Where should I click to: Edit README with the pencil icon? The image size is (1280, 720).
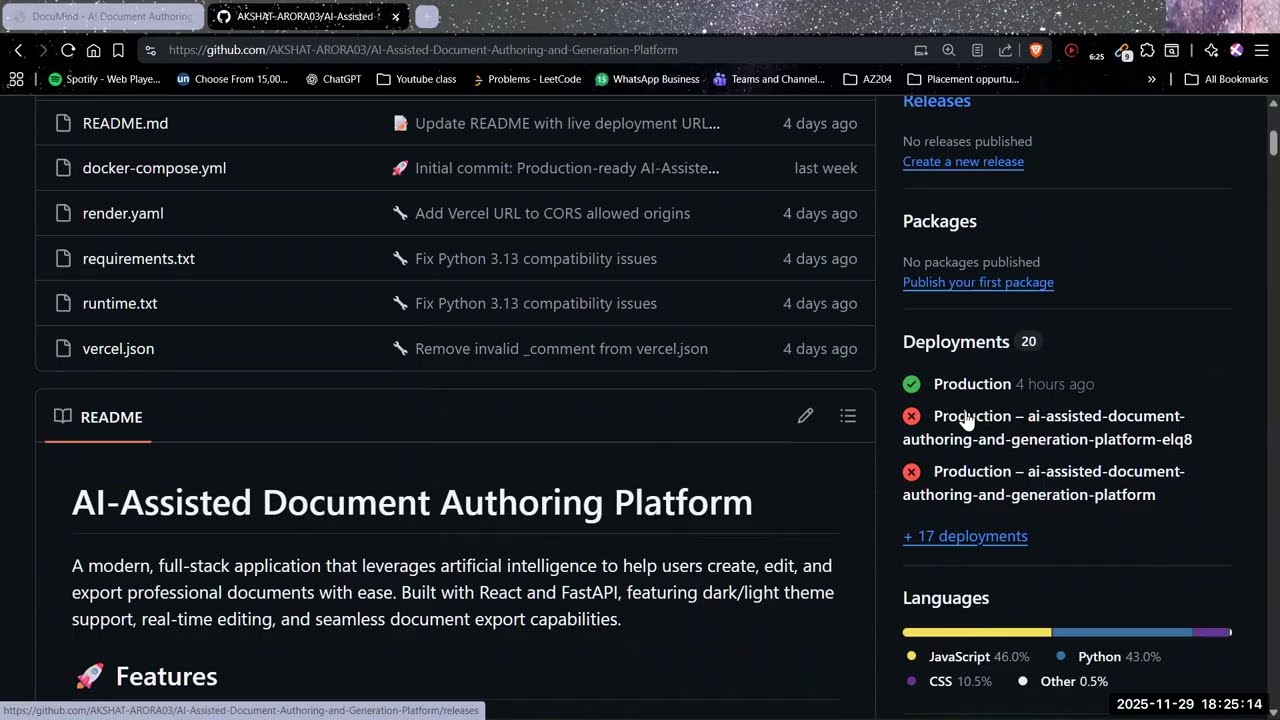pyautogui.click(x=805, y=416)
